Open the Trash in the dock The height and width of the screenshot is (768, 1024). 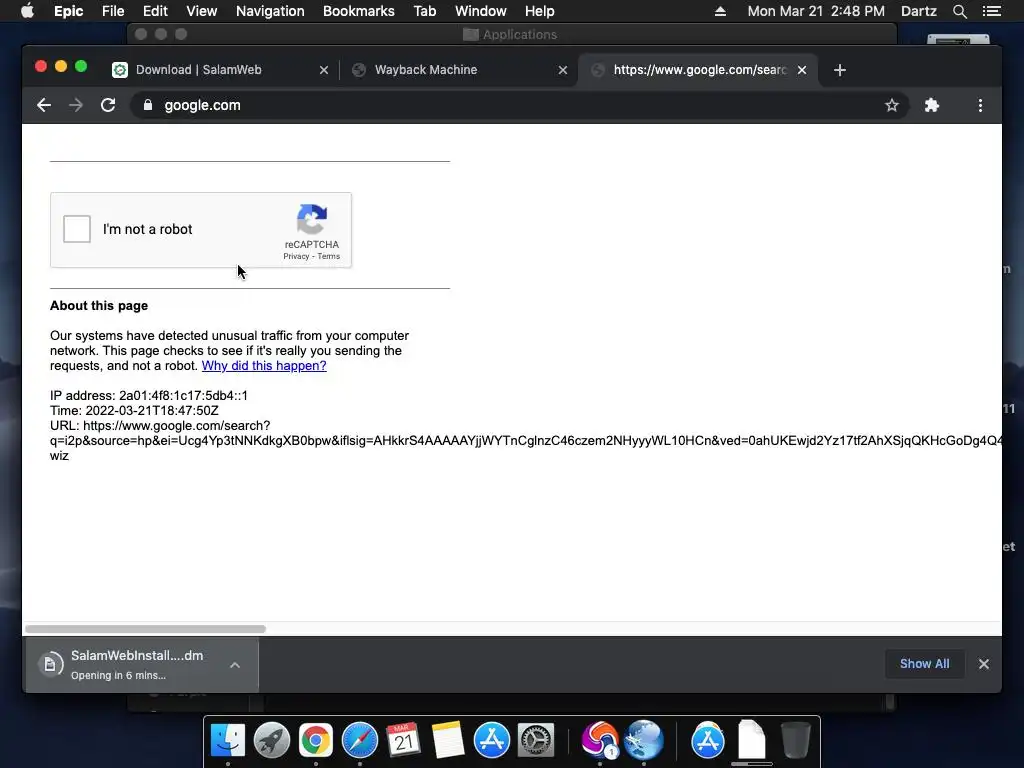coord(795,741)
